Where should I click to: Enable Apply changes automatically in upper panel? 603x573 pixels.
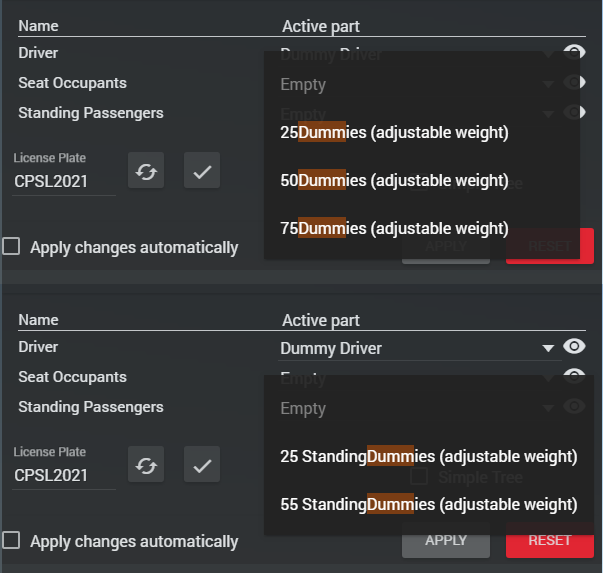[11, 247]
